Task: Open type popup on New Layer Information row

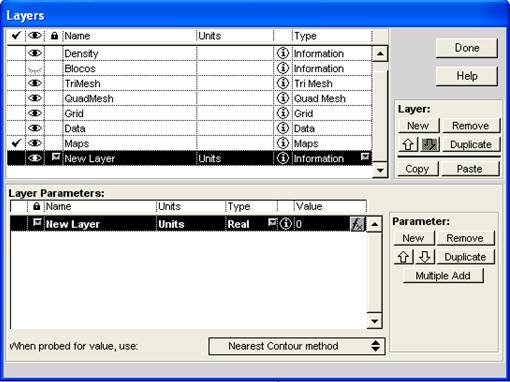Action: tap(365, 157)
